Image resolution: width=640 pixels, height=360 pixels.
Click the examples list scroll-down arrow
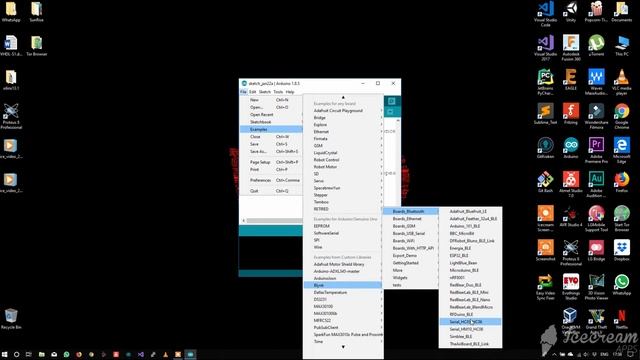click(343, 347)
